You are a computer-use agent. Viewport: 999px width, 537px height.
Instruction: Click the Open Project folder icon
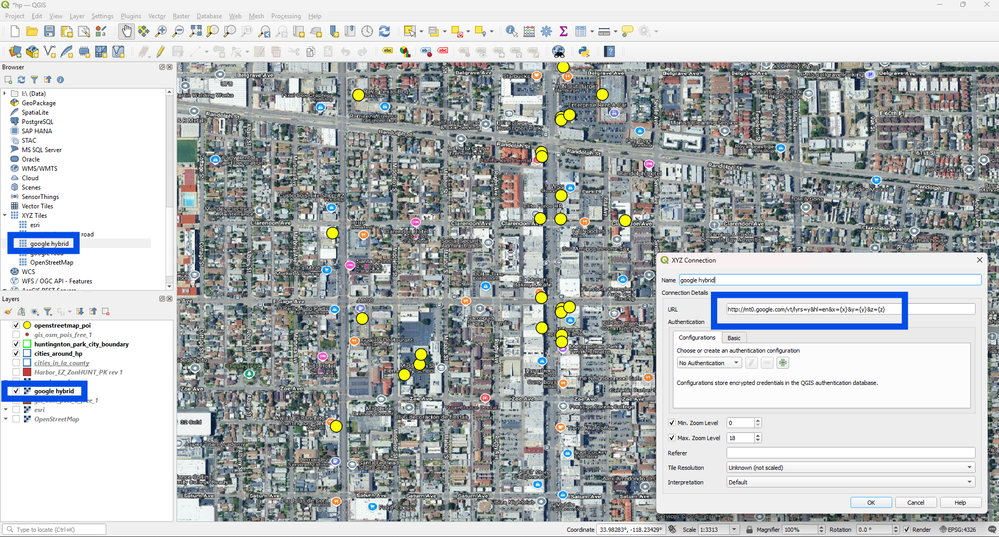32,32
